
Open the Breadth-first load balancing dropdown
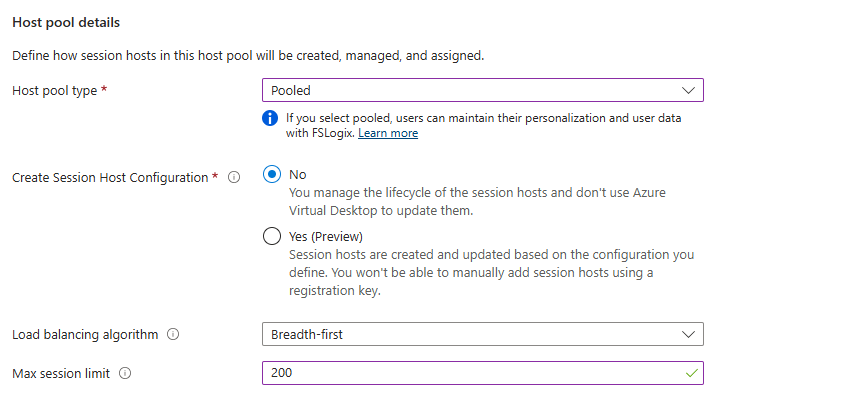[470, 334]
